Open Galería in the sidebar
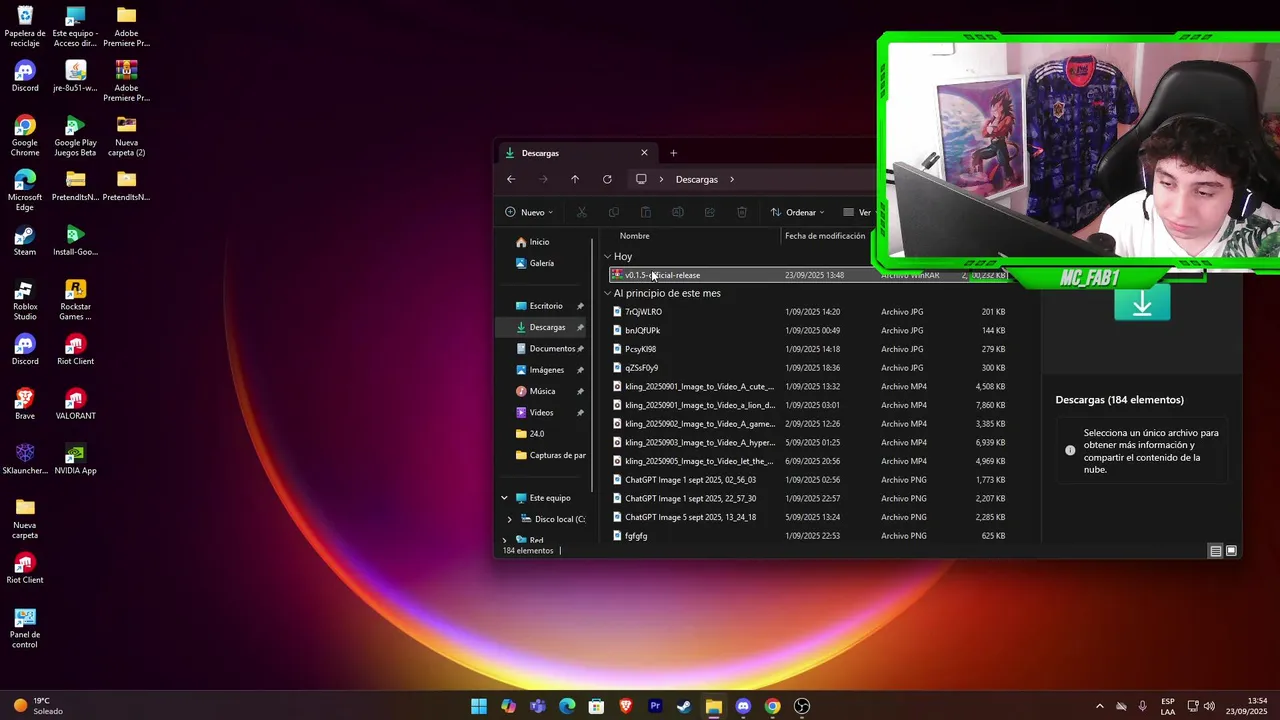The image size is (1280, 720). pos(541,263)
